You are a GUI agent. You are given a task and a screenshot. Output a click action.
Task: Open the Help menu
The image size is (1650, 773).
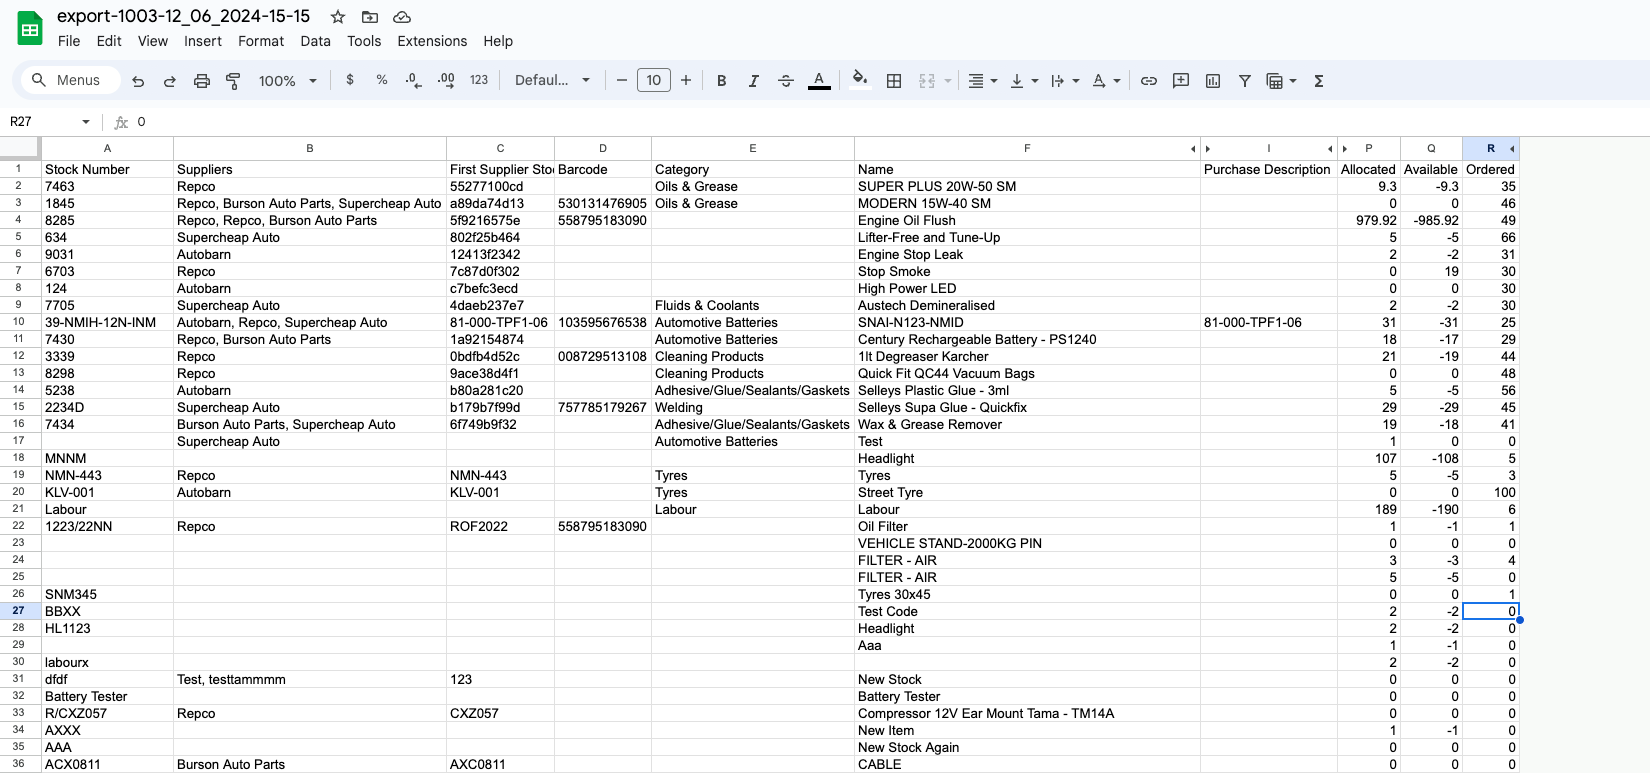pos(498,41)
